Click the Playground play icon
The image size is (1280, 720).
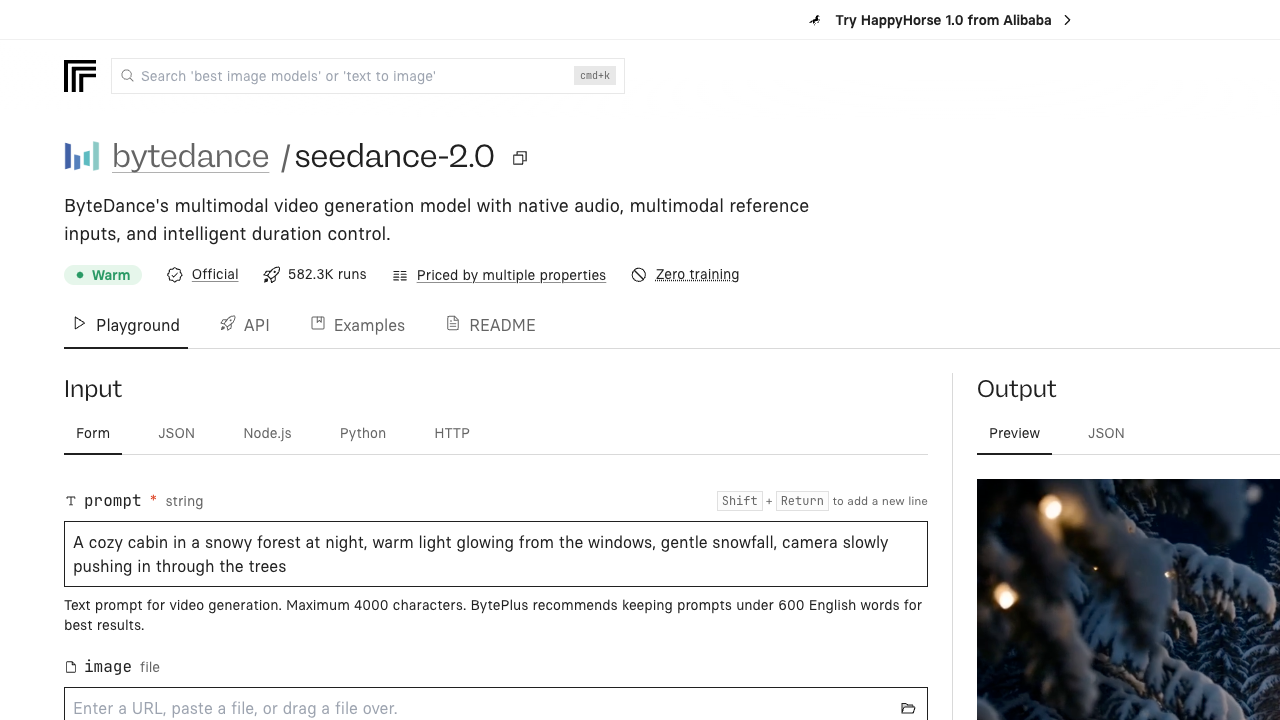80,323
